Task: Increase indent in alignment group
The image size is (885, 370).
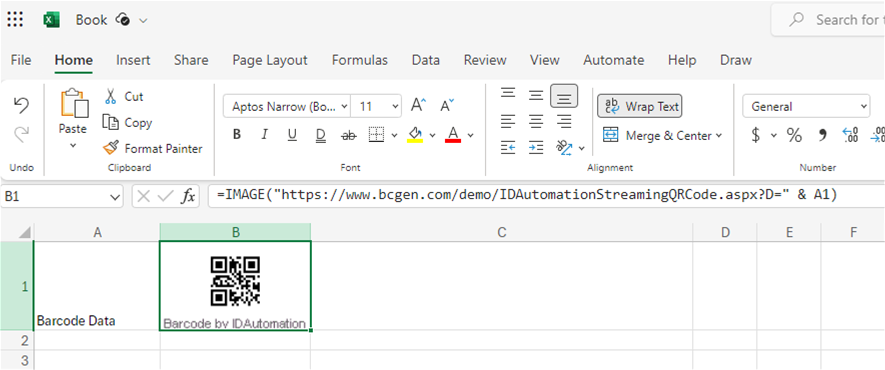Action: [536, 148]
